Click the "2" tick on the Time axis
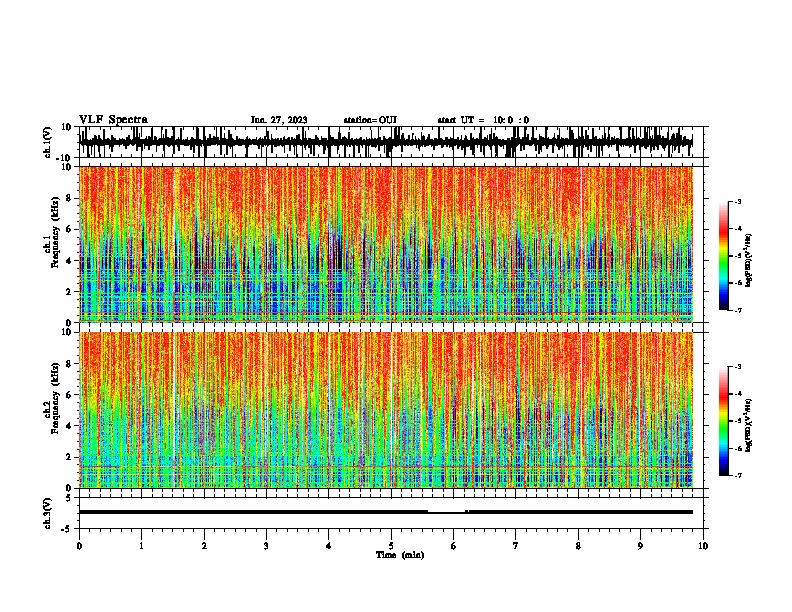The image size is (792, 612). 204,546
